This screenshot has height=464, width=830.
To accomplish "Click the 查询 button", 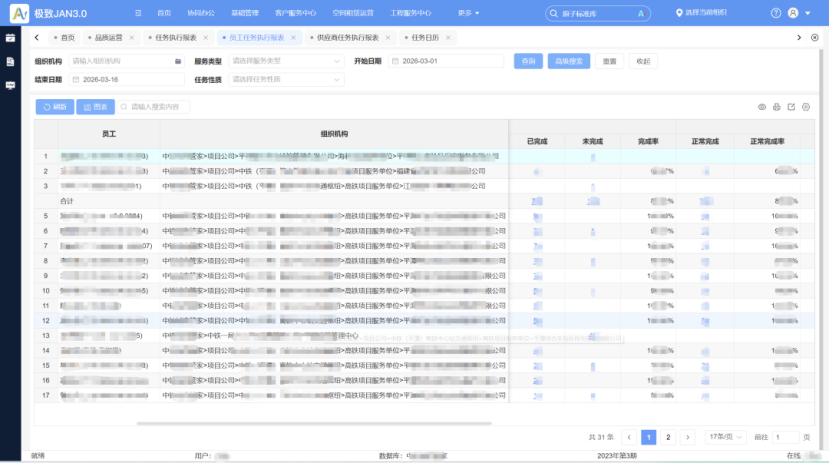I will tap(528, 61).
